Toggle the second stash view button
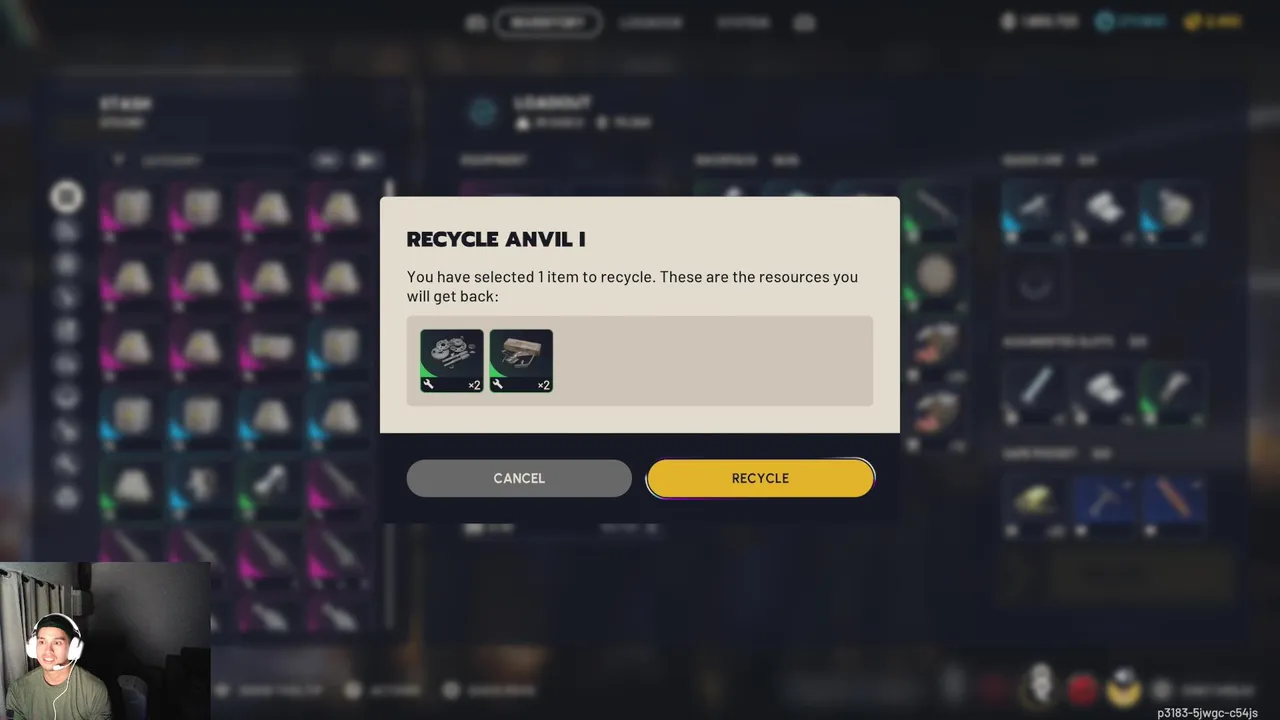 [366, 160]
